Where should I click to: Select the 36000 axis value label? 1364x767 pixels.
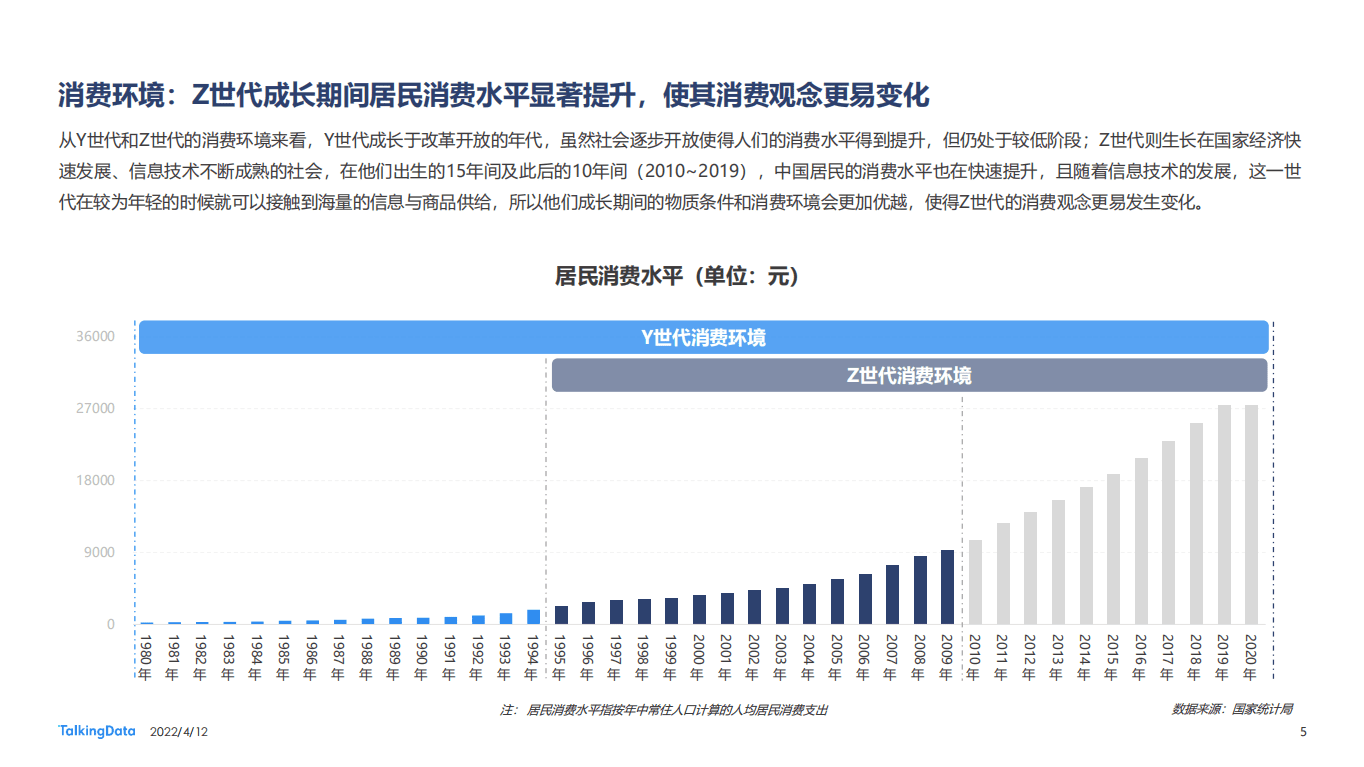click(x=97, y=336)
